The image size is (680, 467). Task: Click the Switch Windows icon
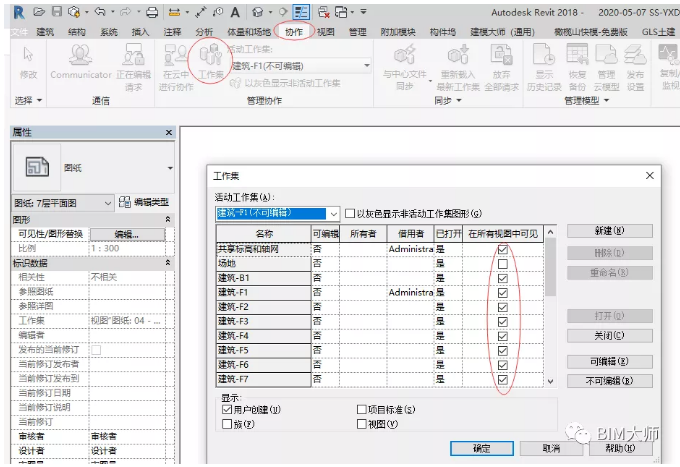341,12
